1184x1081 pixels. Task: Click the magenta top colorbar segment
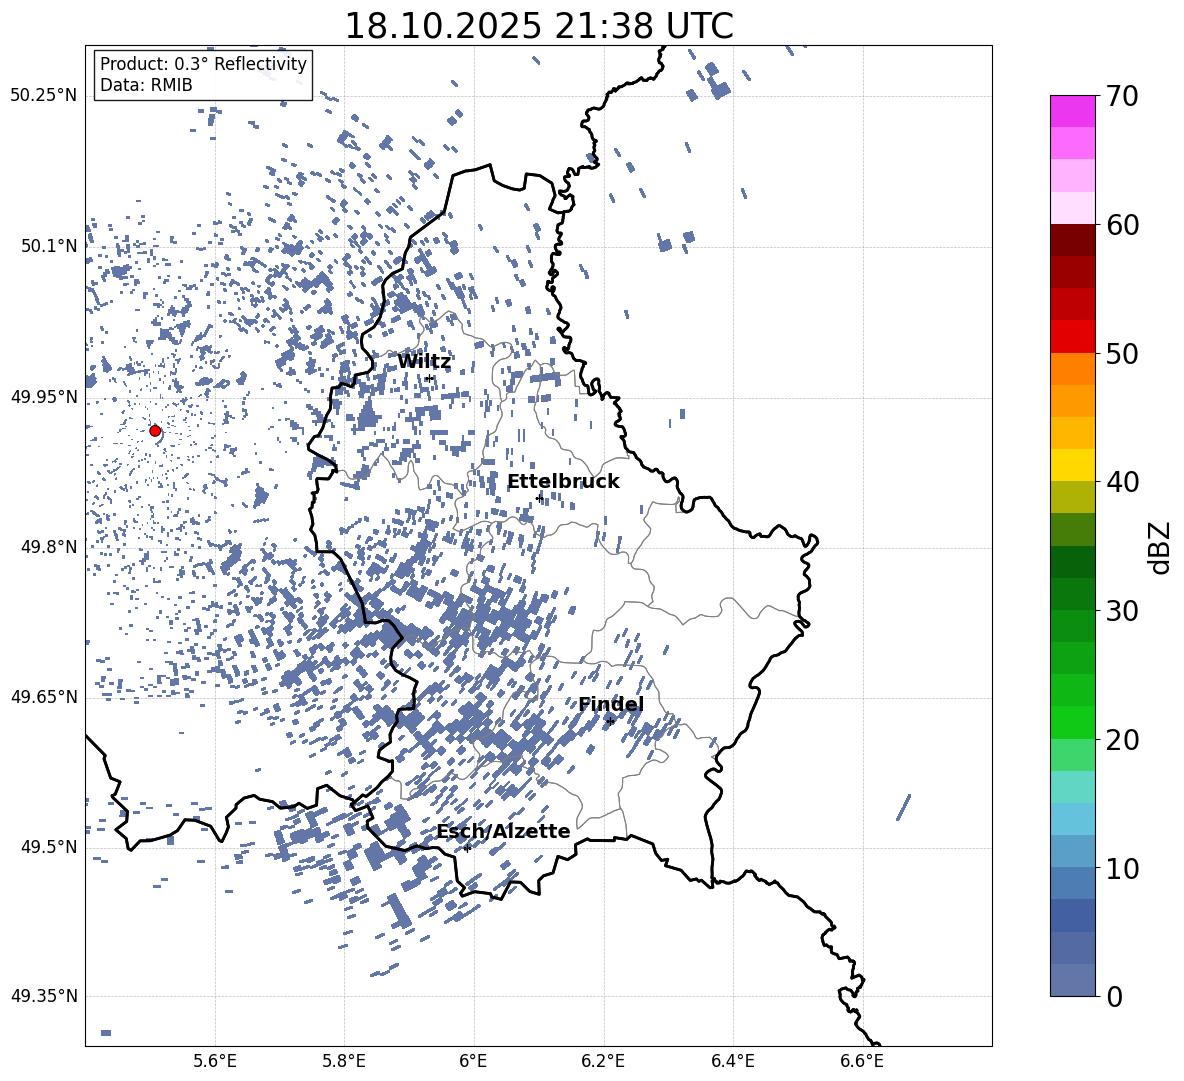[x=1072, y=111]
